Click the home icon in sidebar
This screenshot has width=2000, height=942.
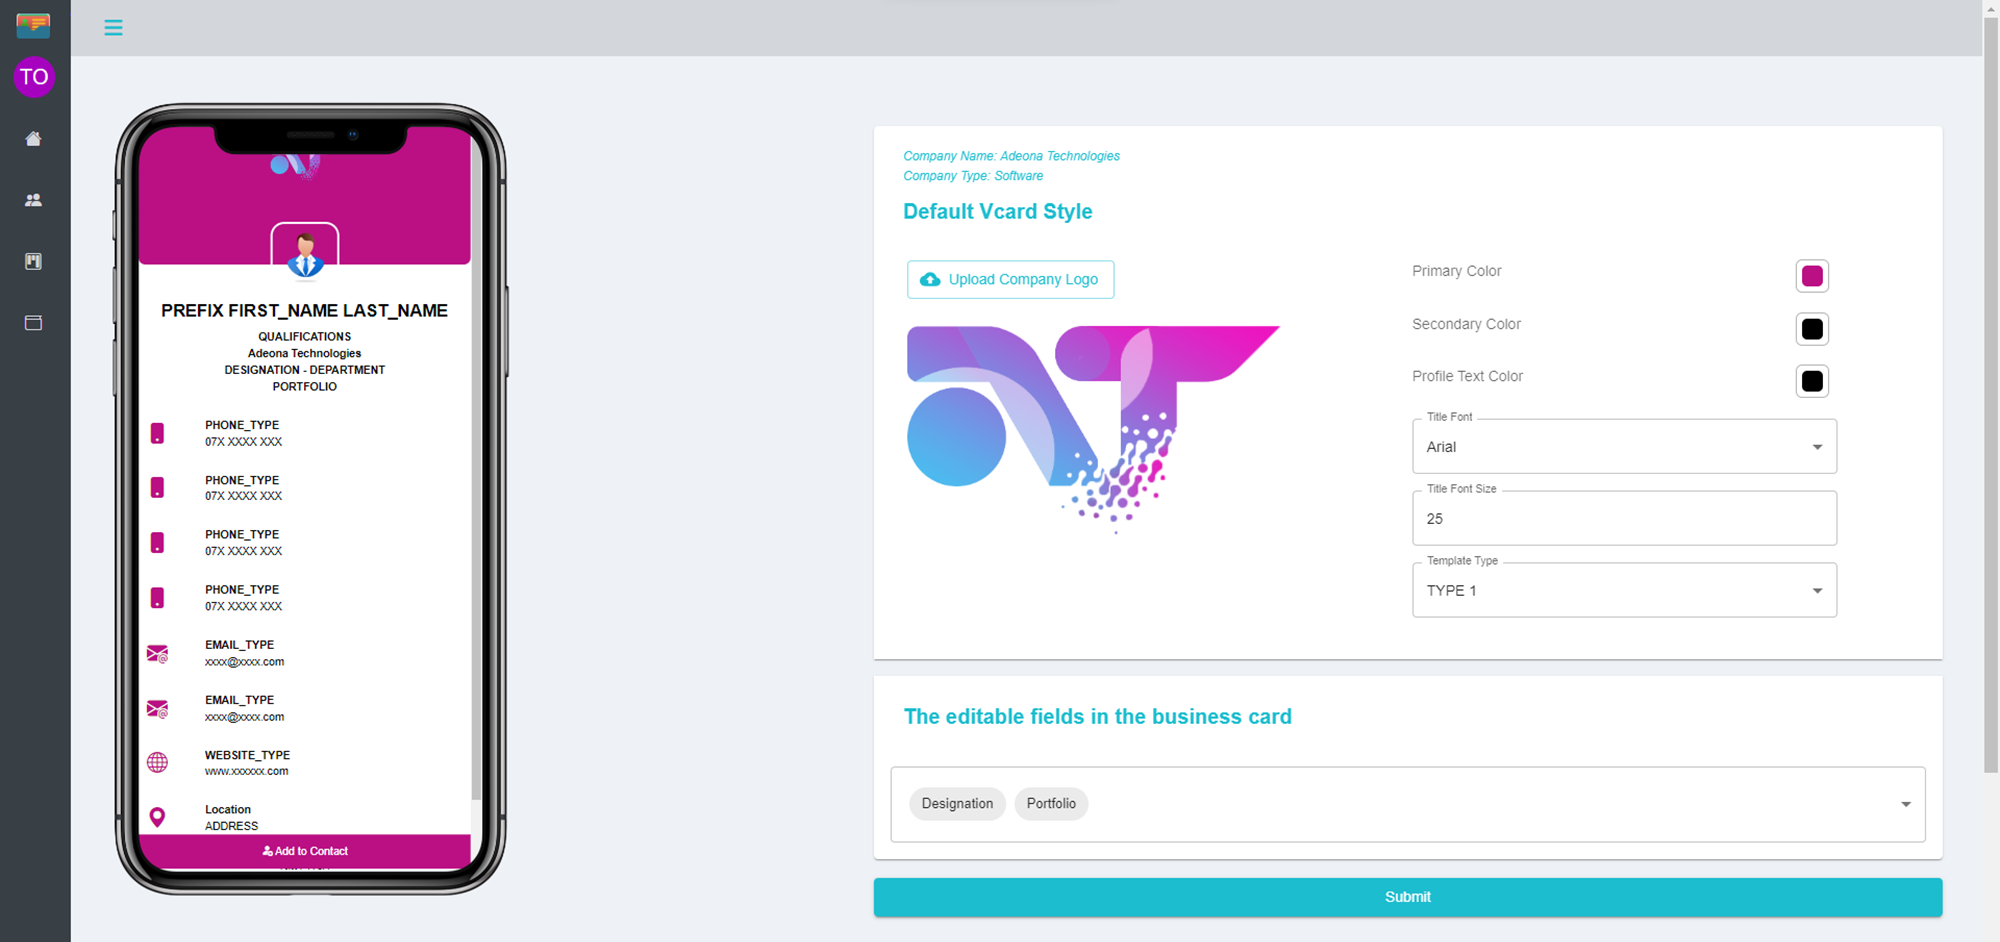point(33,139)
